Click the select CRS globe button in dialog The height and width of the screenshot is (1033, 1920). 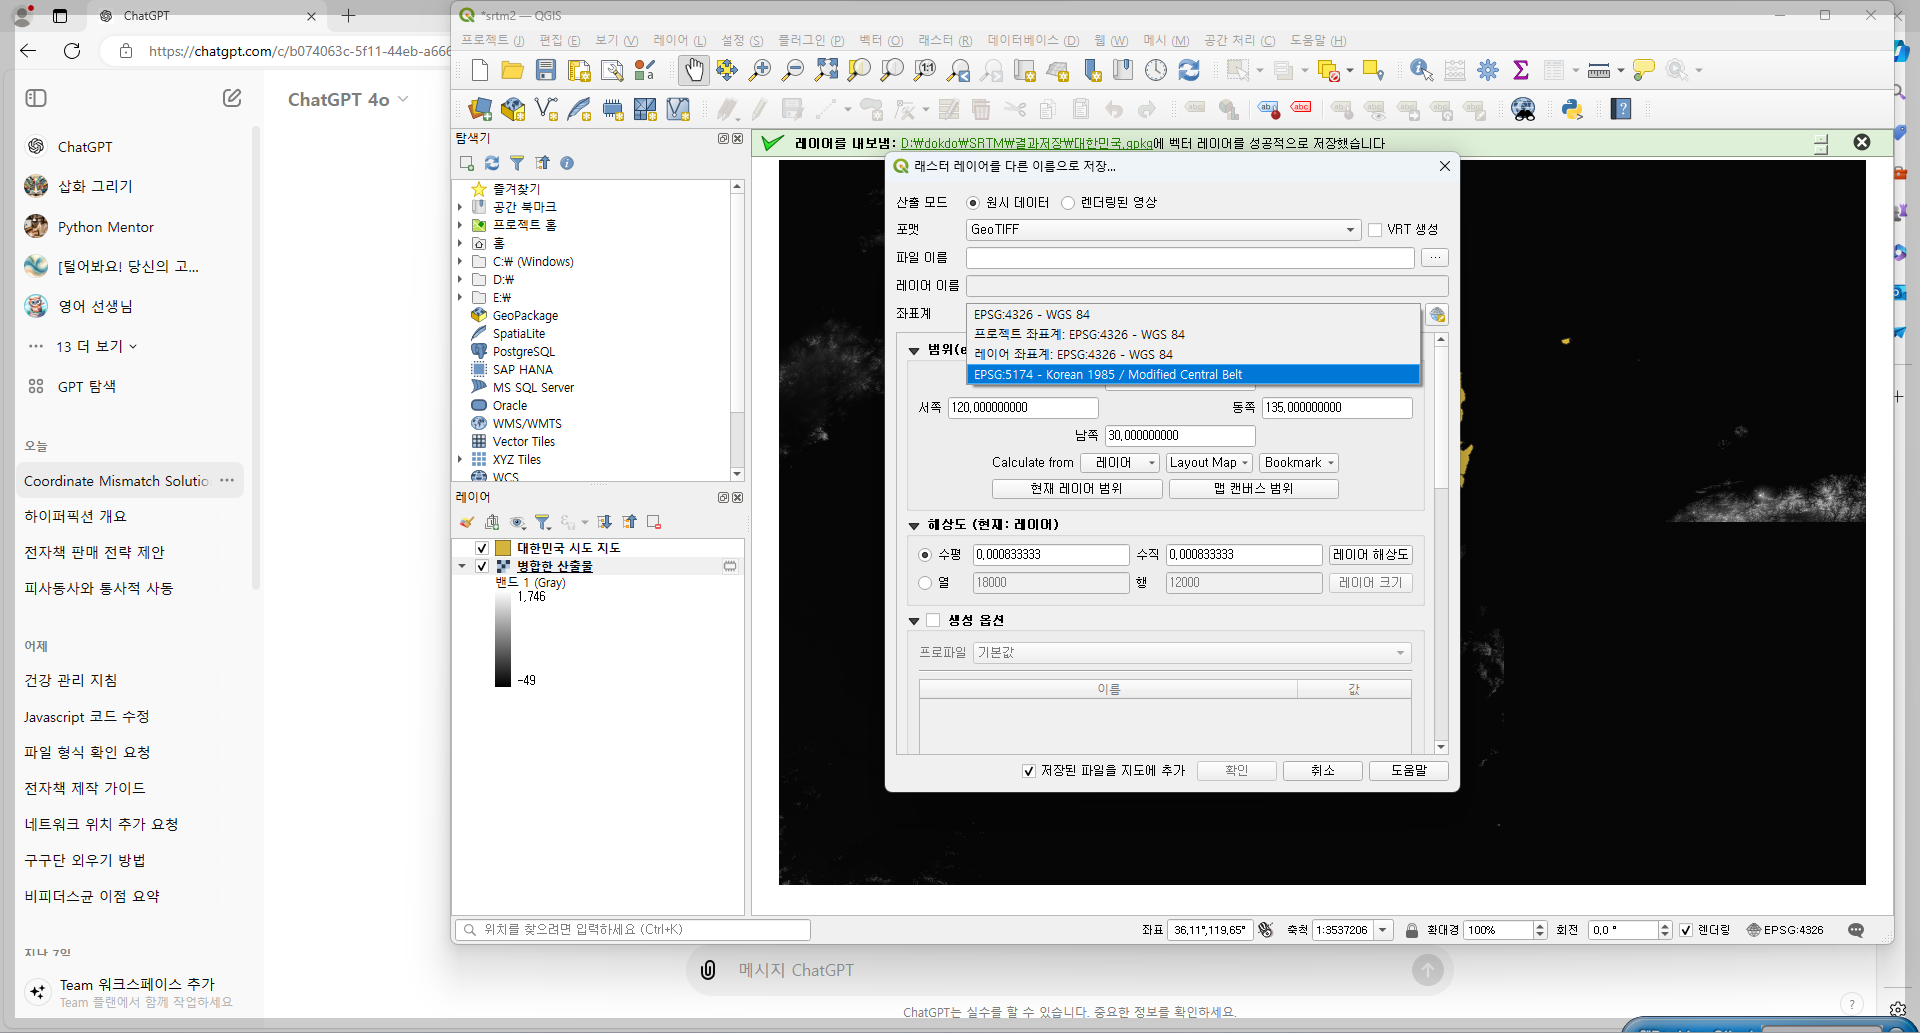pos(1437,315)
